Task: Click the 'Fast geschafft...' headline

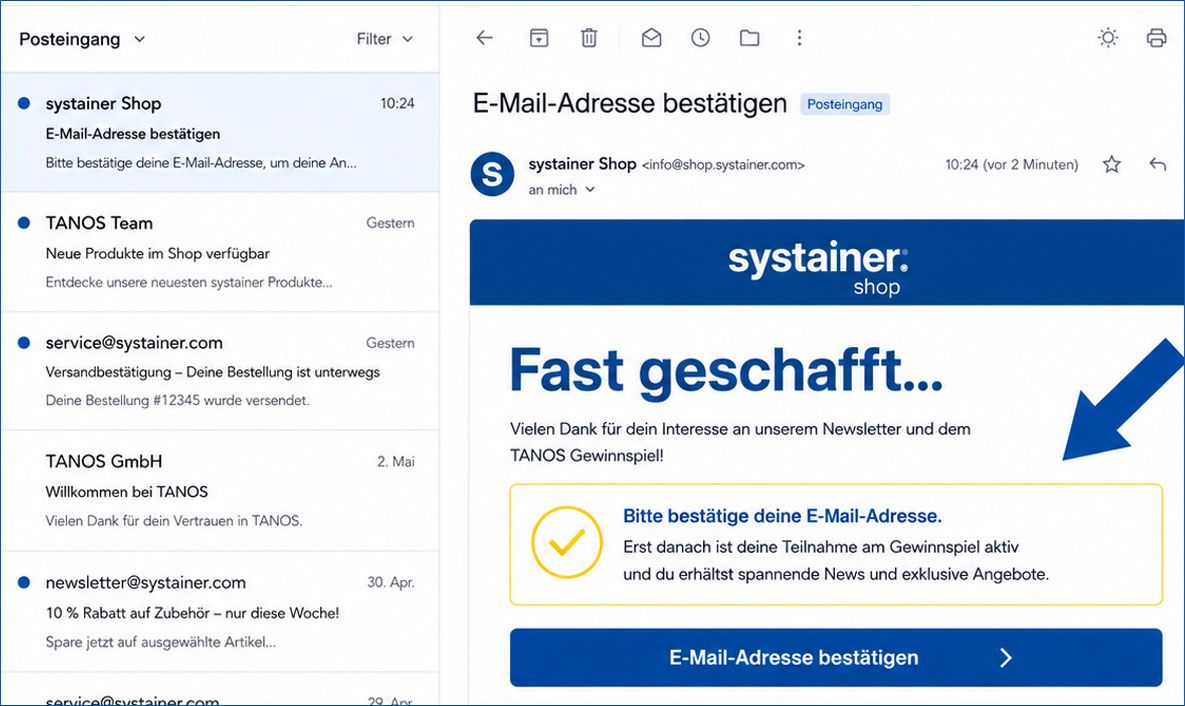Action: point(726,370)
